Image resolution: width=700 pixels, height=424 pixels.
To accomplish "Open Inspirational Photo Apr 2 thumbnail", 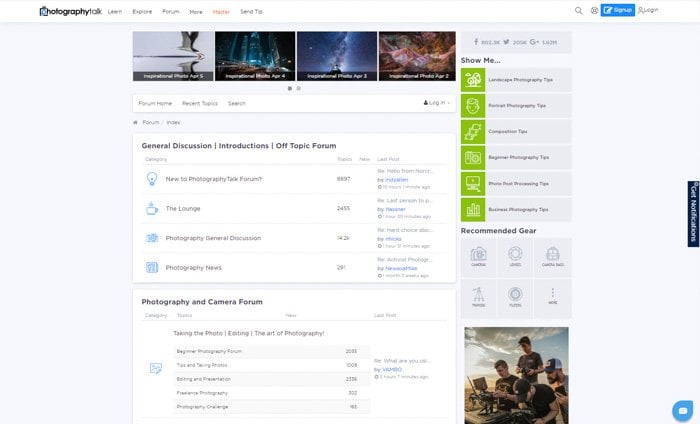I will pos(417,56).
